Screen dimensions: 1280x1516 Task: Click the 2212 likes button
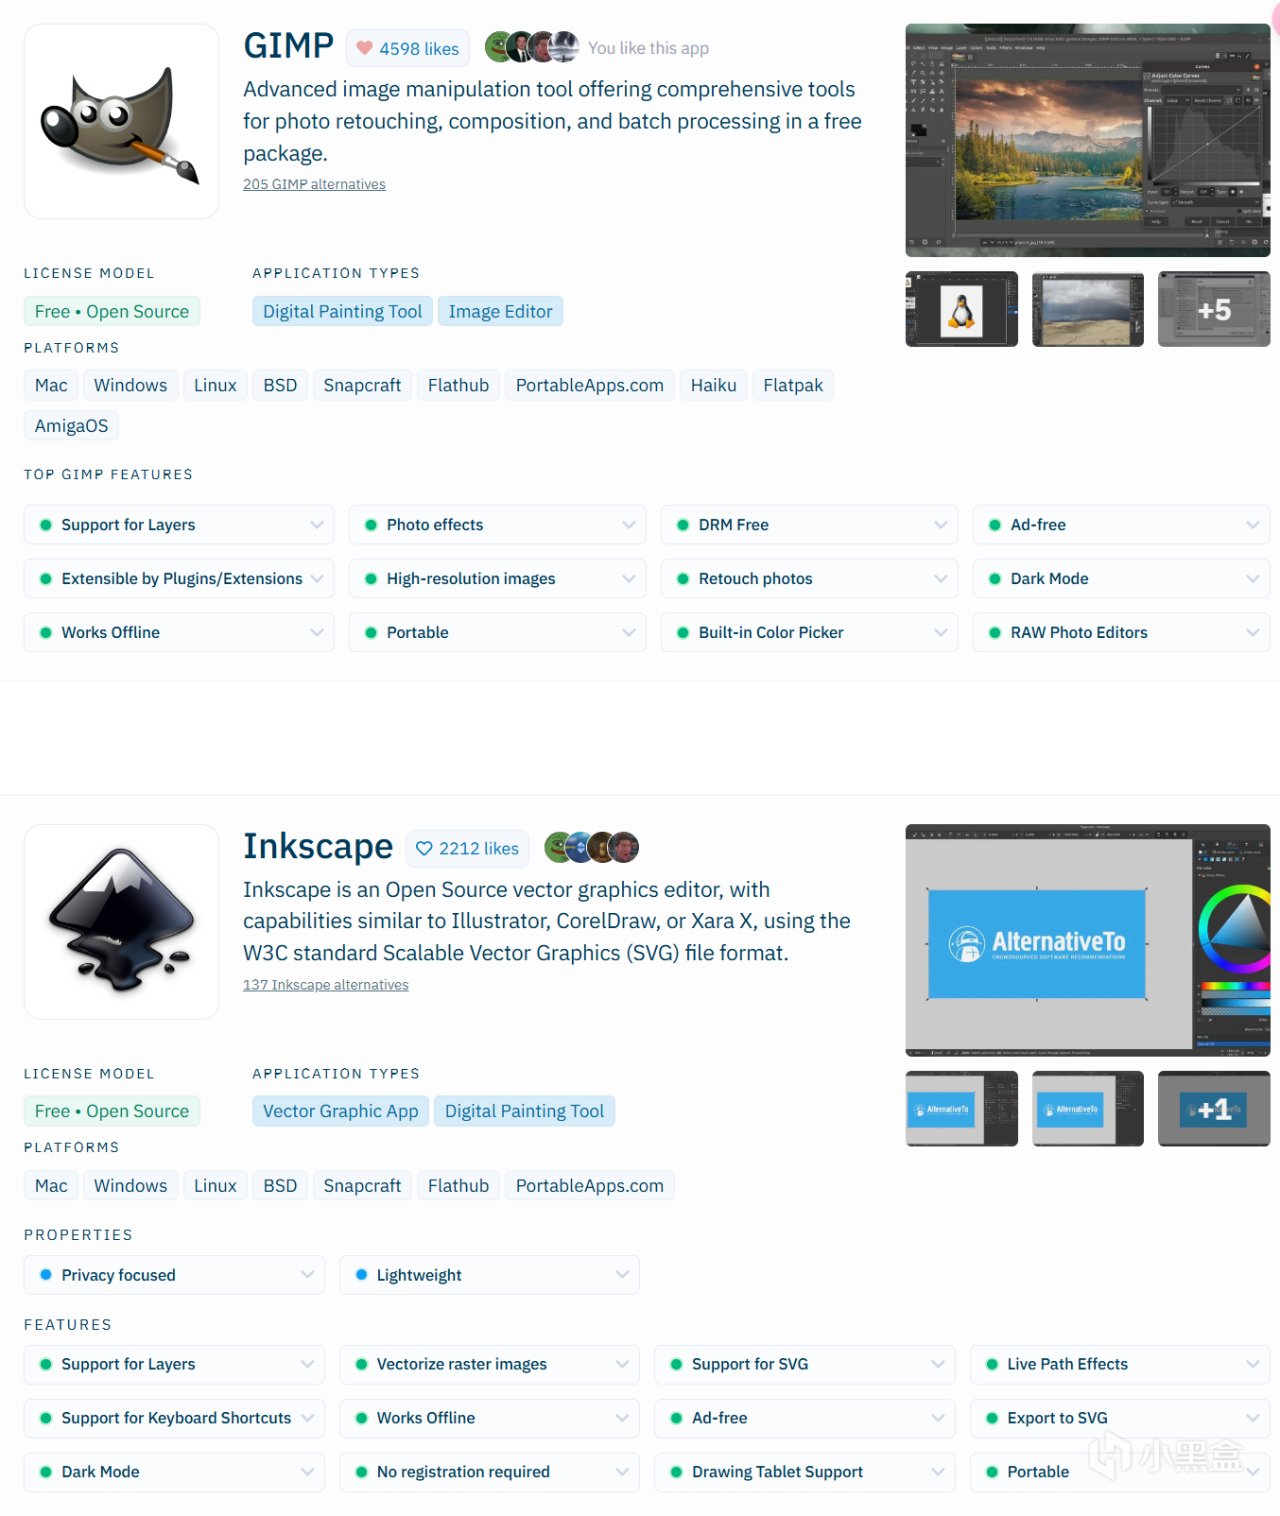[x=467, y=848]
